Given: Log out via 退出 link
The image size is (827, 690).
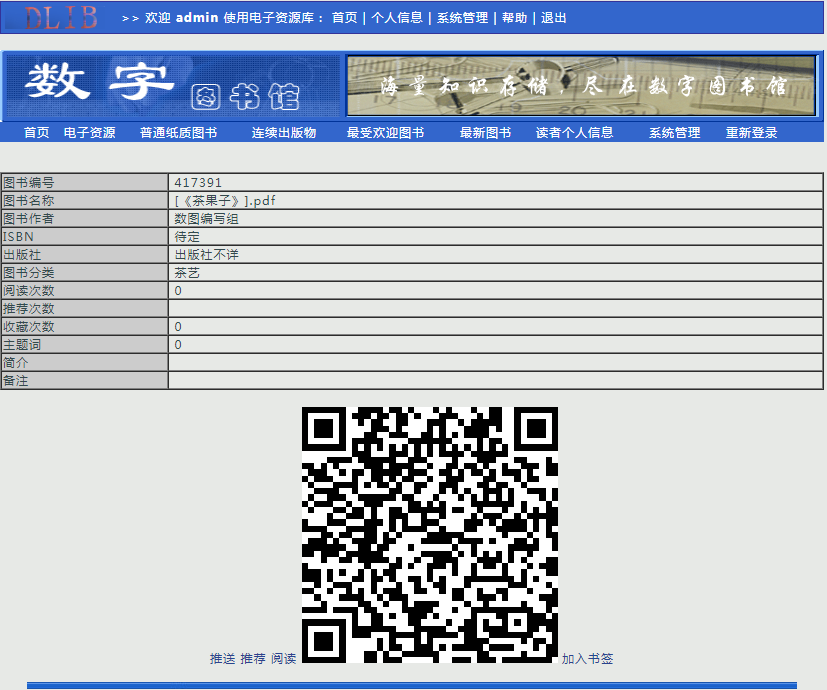Looking at the screenshot, I should coord(553,18).
